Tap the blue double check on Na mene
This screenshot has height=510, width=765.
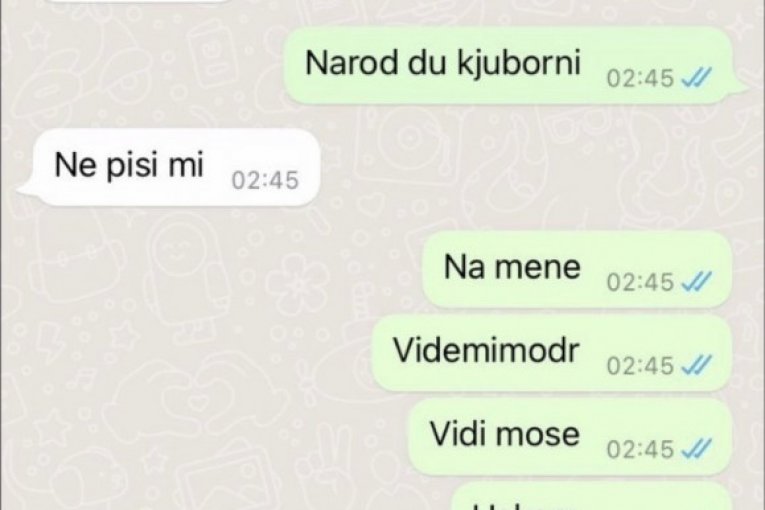[697, 282]
